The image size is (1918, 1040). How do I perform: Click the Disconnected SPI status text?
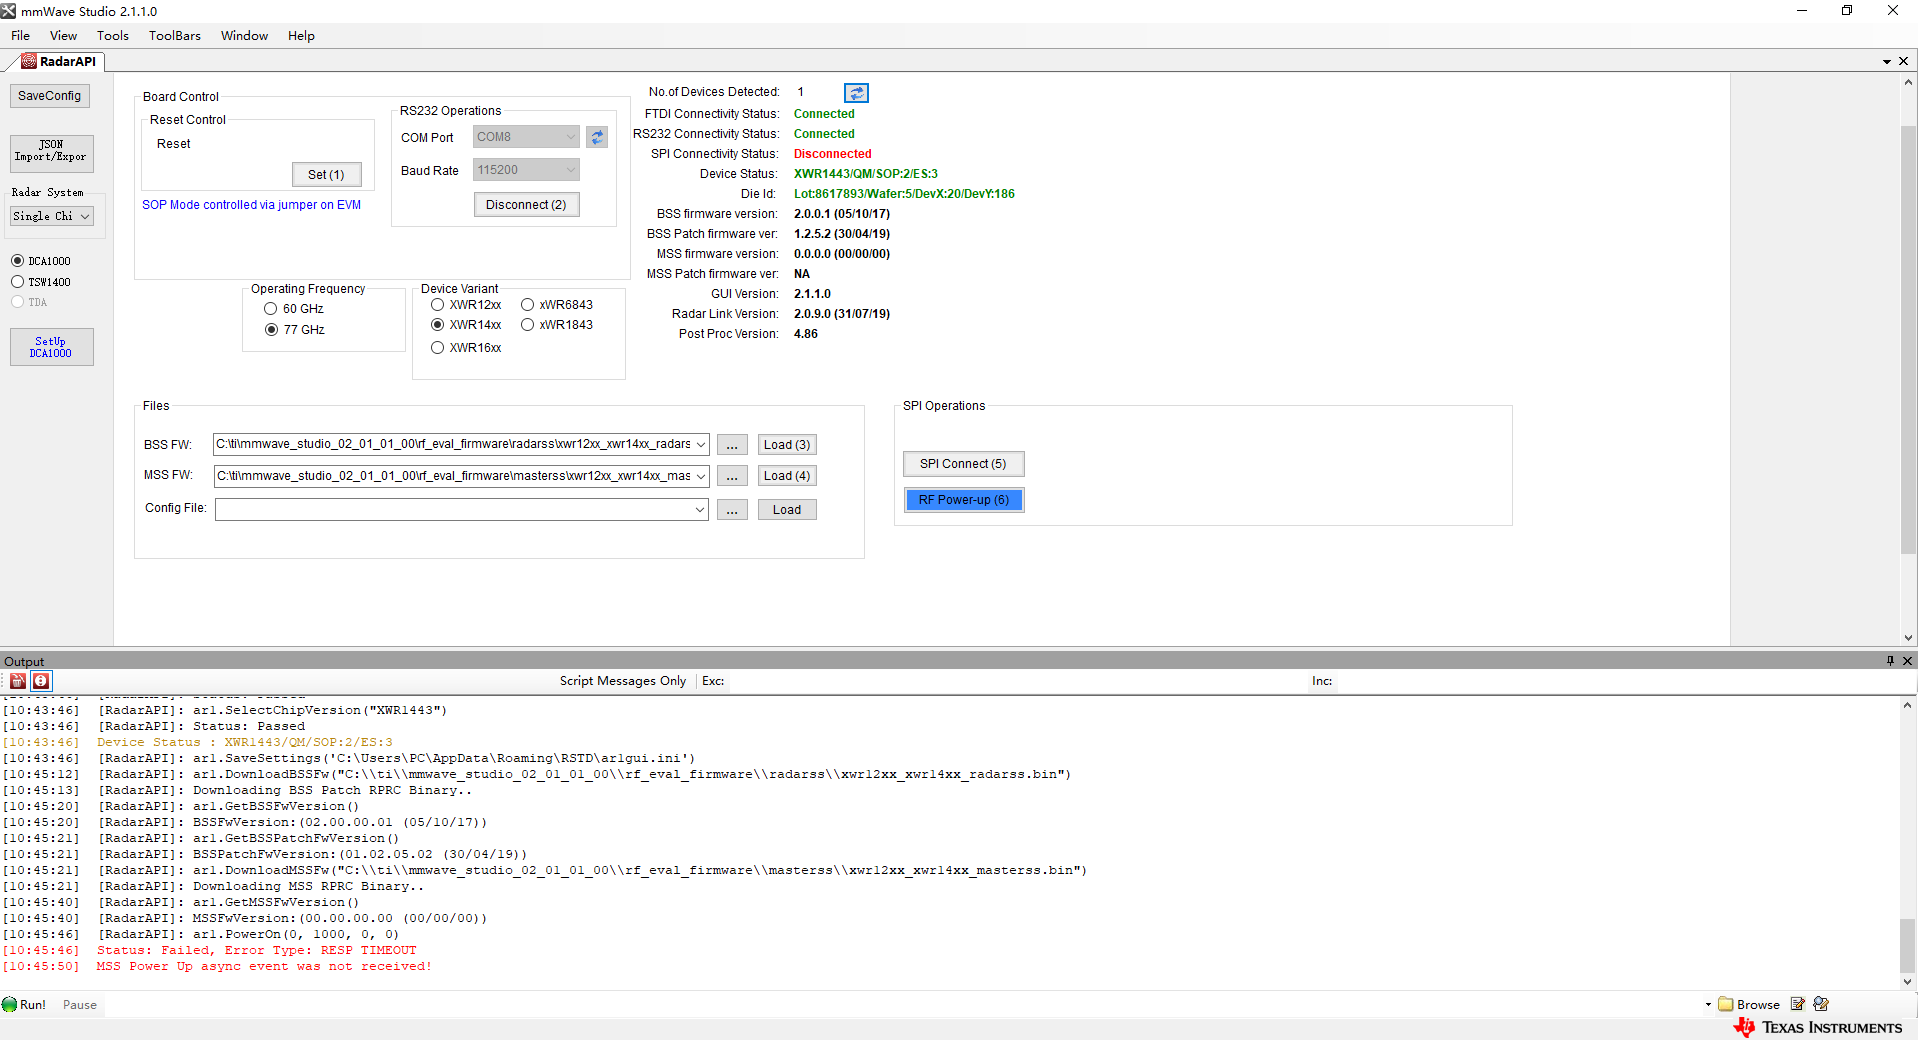pyautogui.click(x=833, y=154)
